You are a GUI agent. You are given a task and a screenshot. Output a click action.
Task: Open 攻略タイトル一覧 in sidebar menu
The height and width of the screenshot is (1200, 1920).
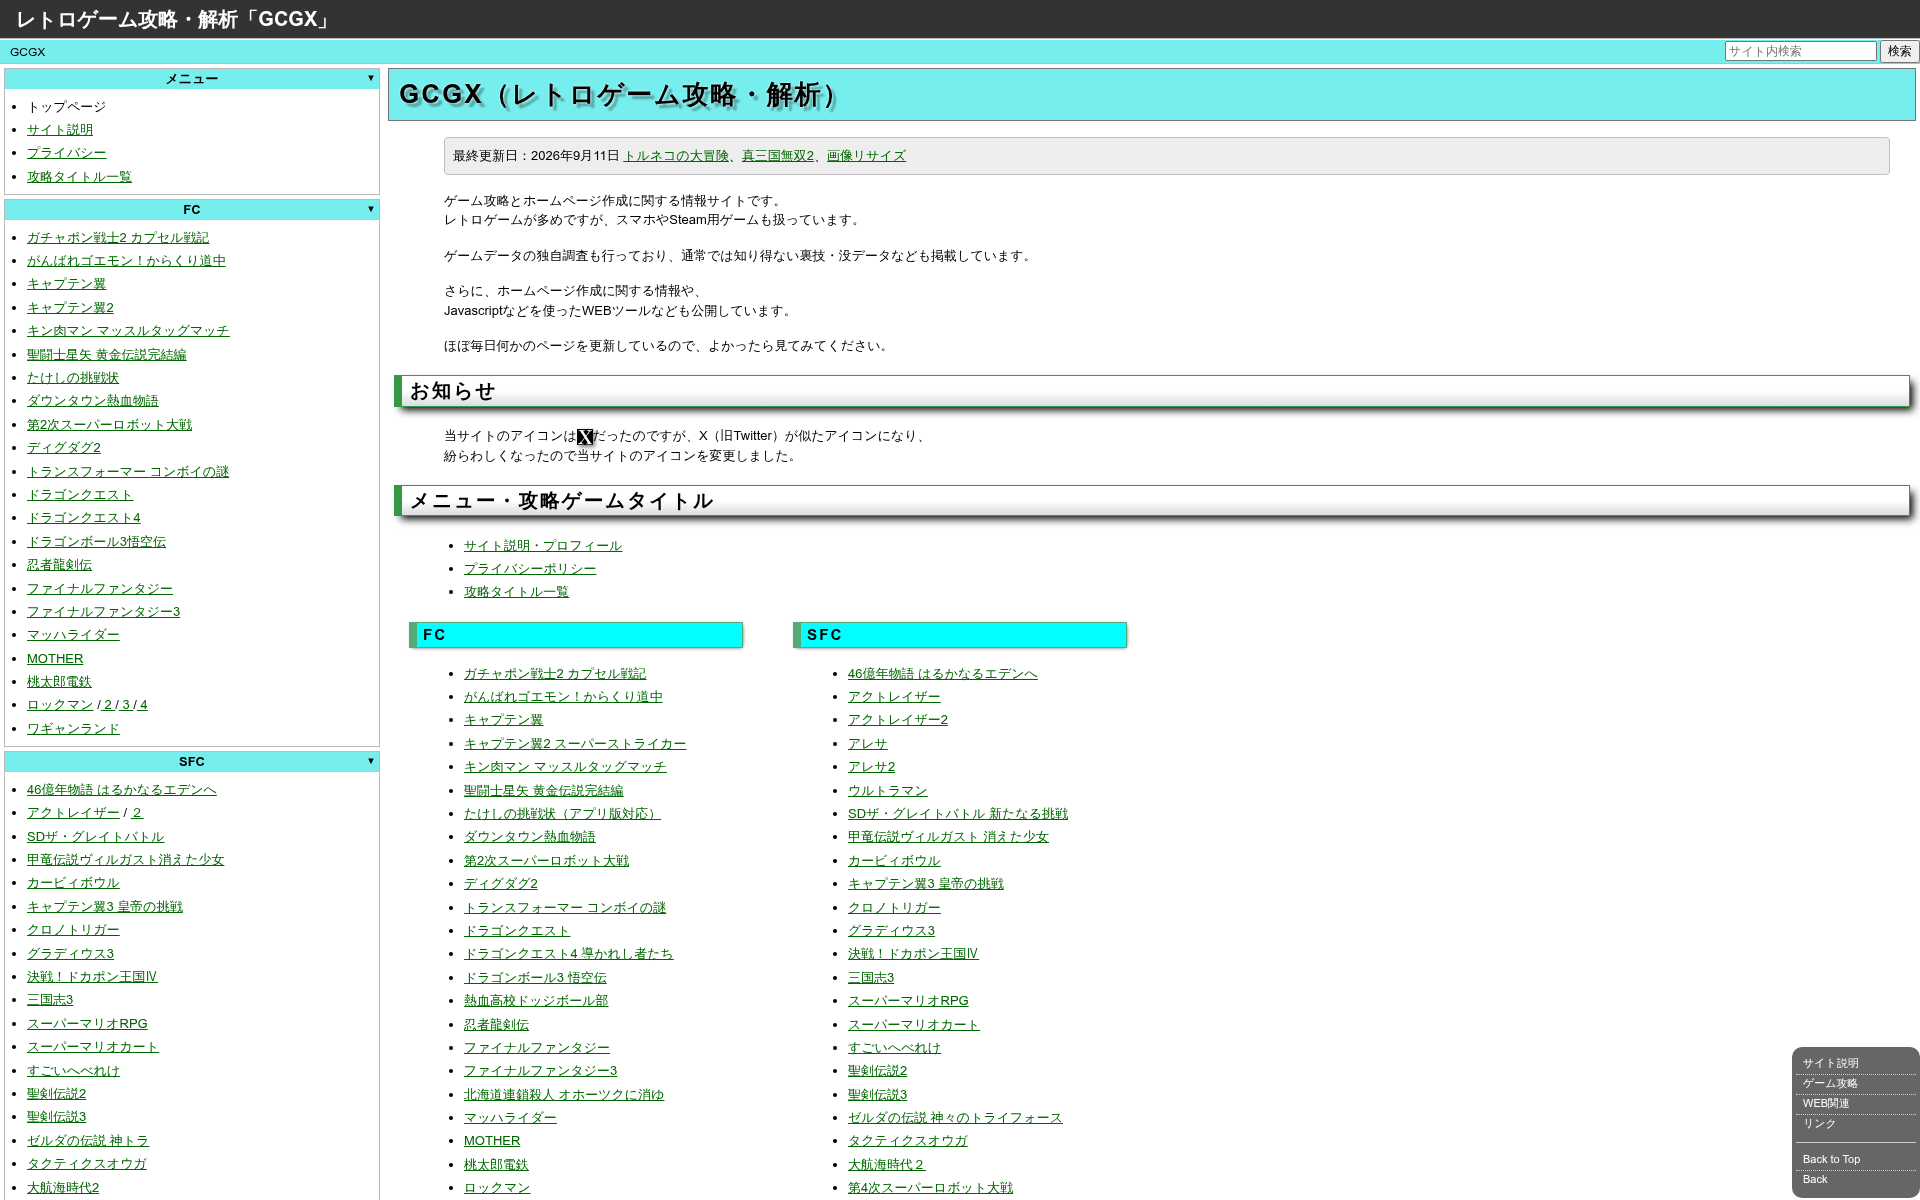(79, 177)
